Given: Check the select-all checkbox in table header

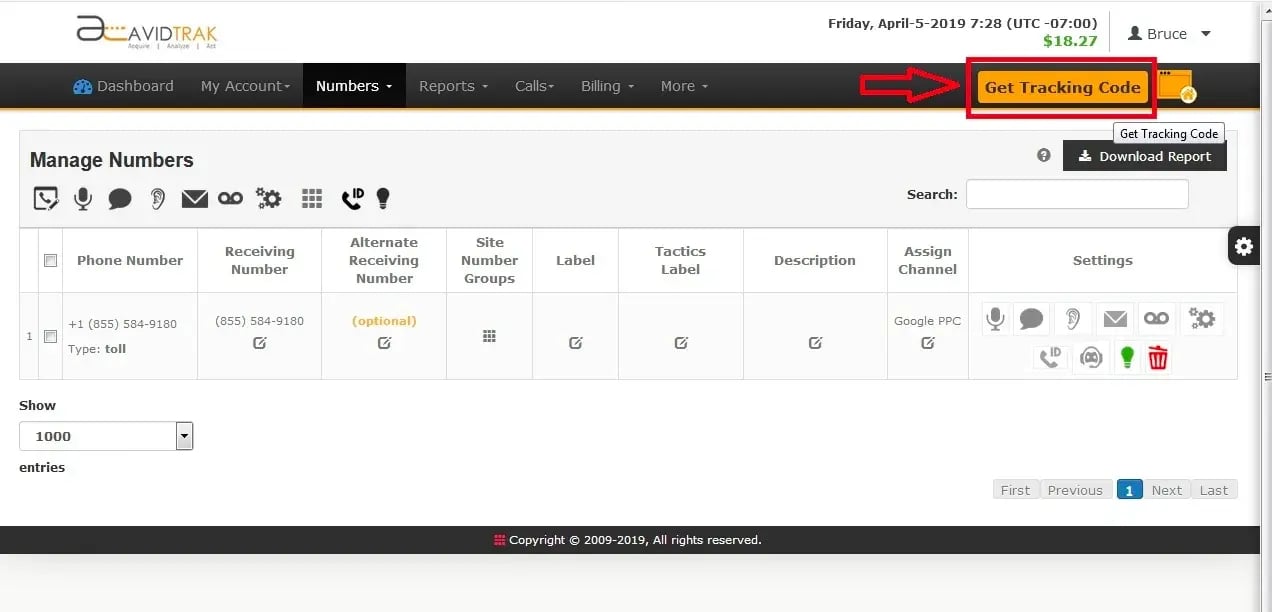Looking at the screenshot, I should pos(51,260).
